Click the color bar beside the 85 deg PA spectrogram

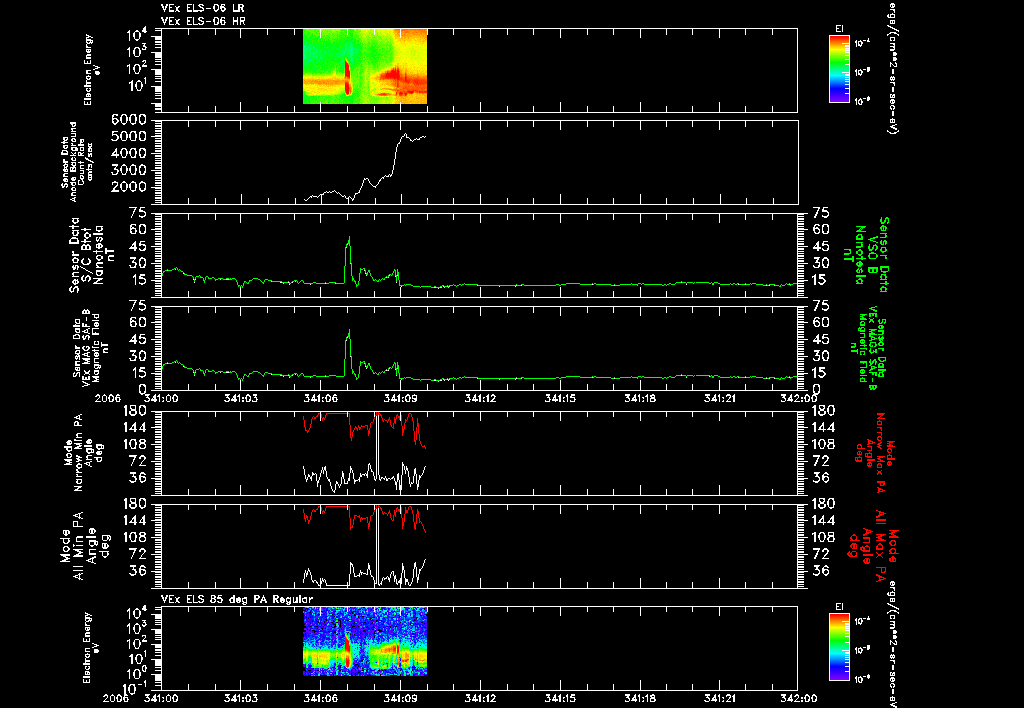pyautogui.click(x=839, y=647)
